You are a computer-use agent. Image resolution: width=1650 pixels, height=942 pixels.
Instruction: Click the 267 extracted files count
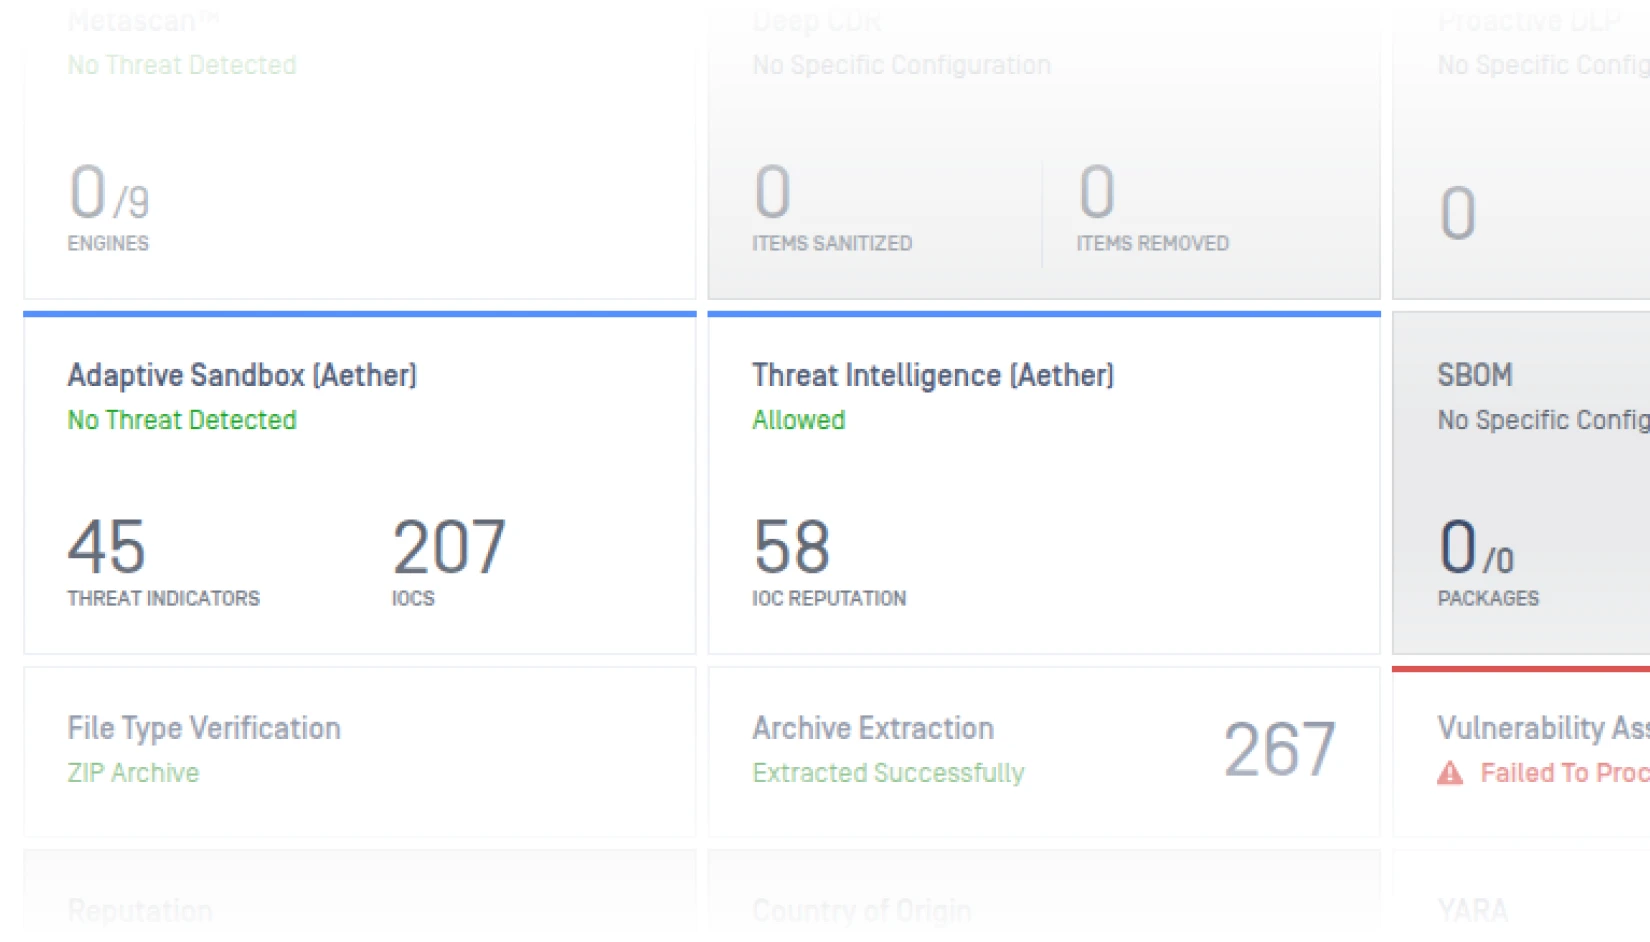pos(1279,749)
